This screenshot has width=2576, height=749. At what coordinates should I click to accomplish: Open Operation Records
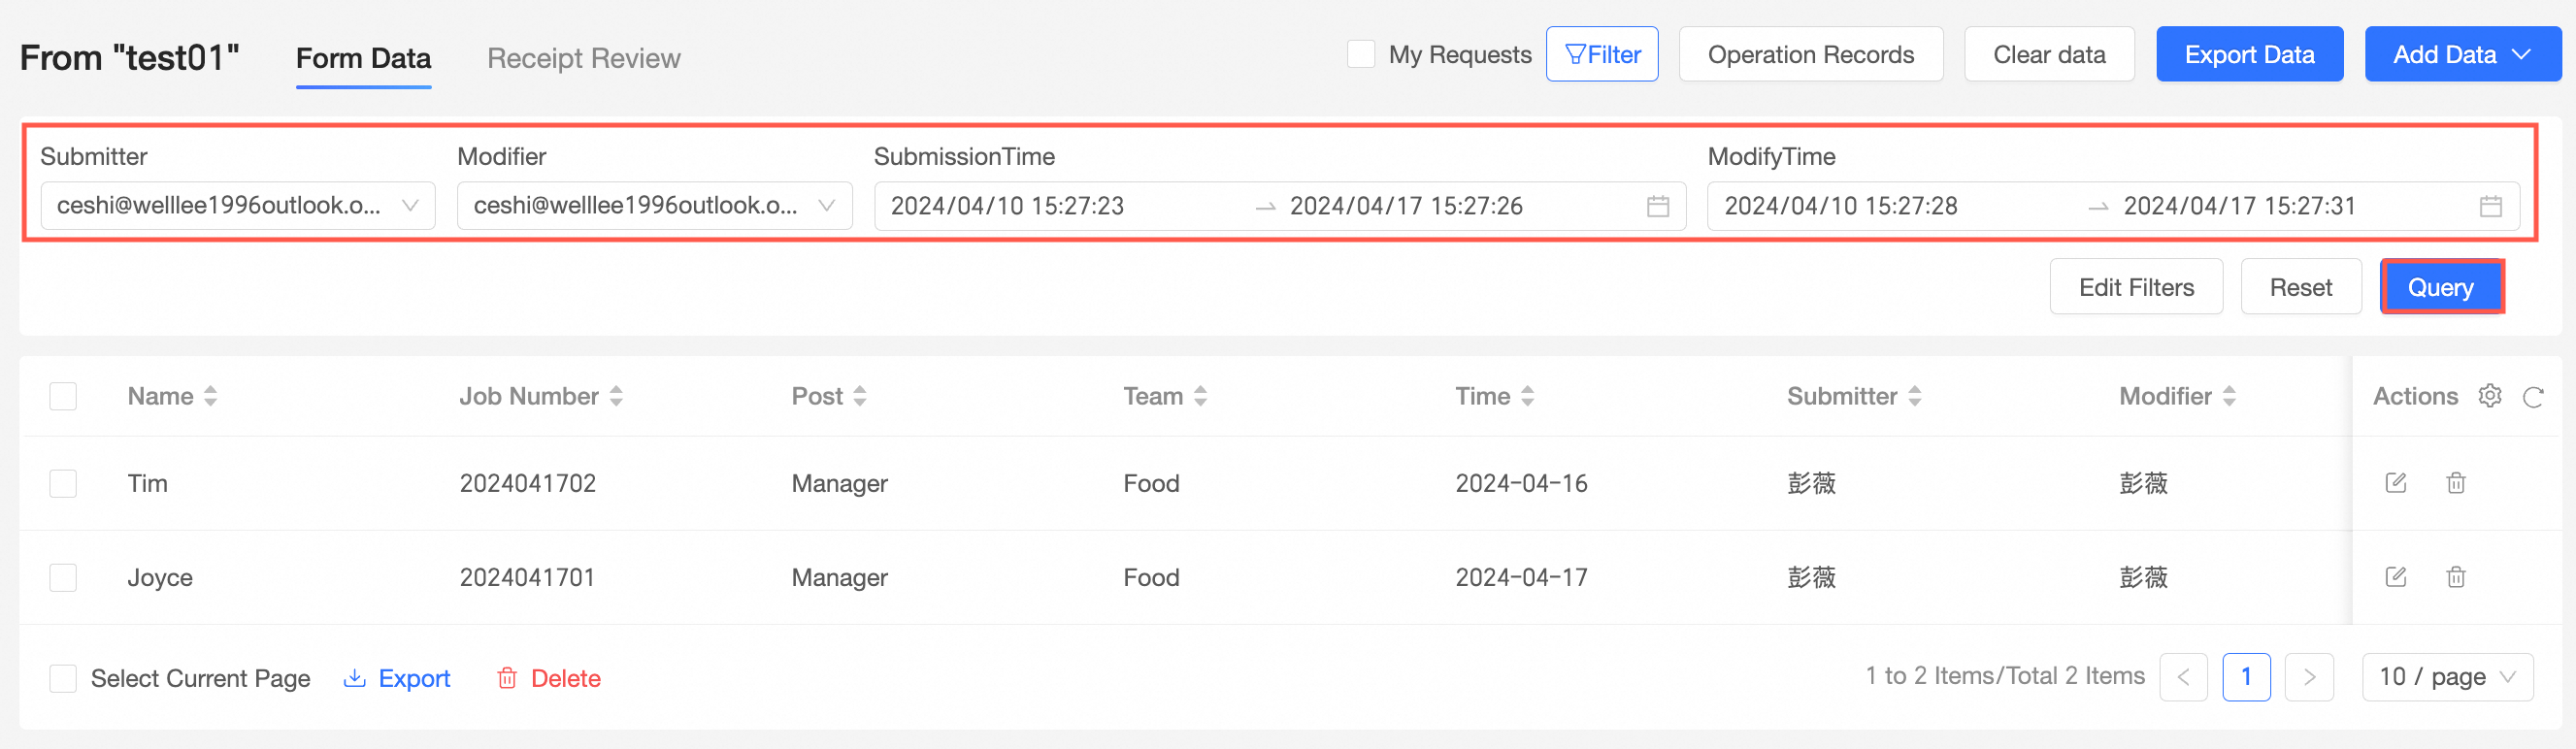pyautogui.click(x=1810, y=55)
